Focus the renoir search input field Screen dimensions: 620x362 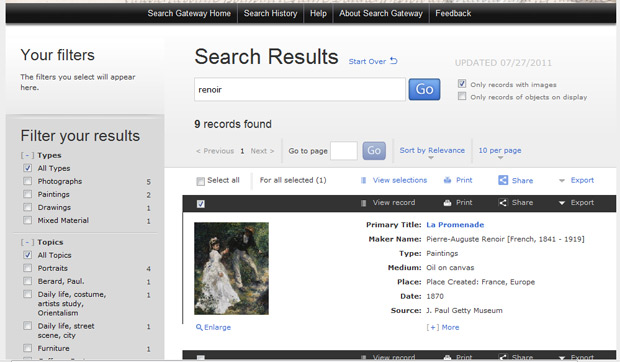coord(300,89)
